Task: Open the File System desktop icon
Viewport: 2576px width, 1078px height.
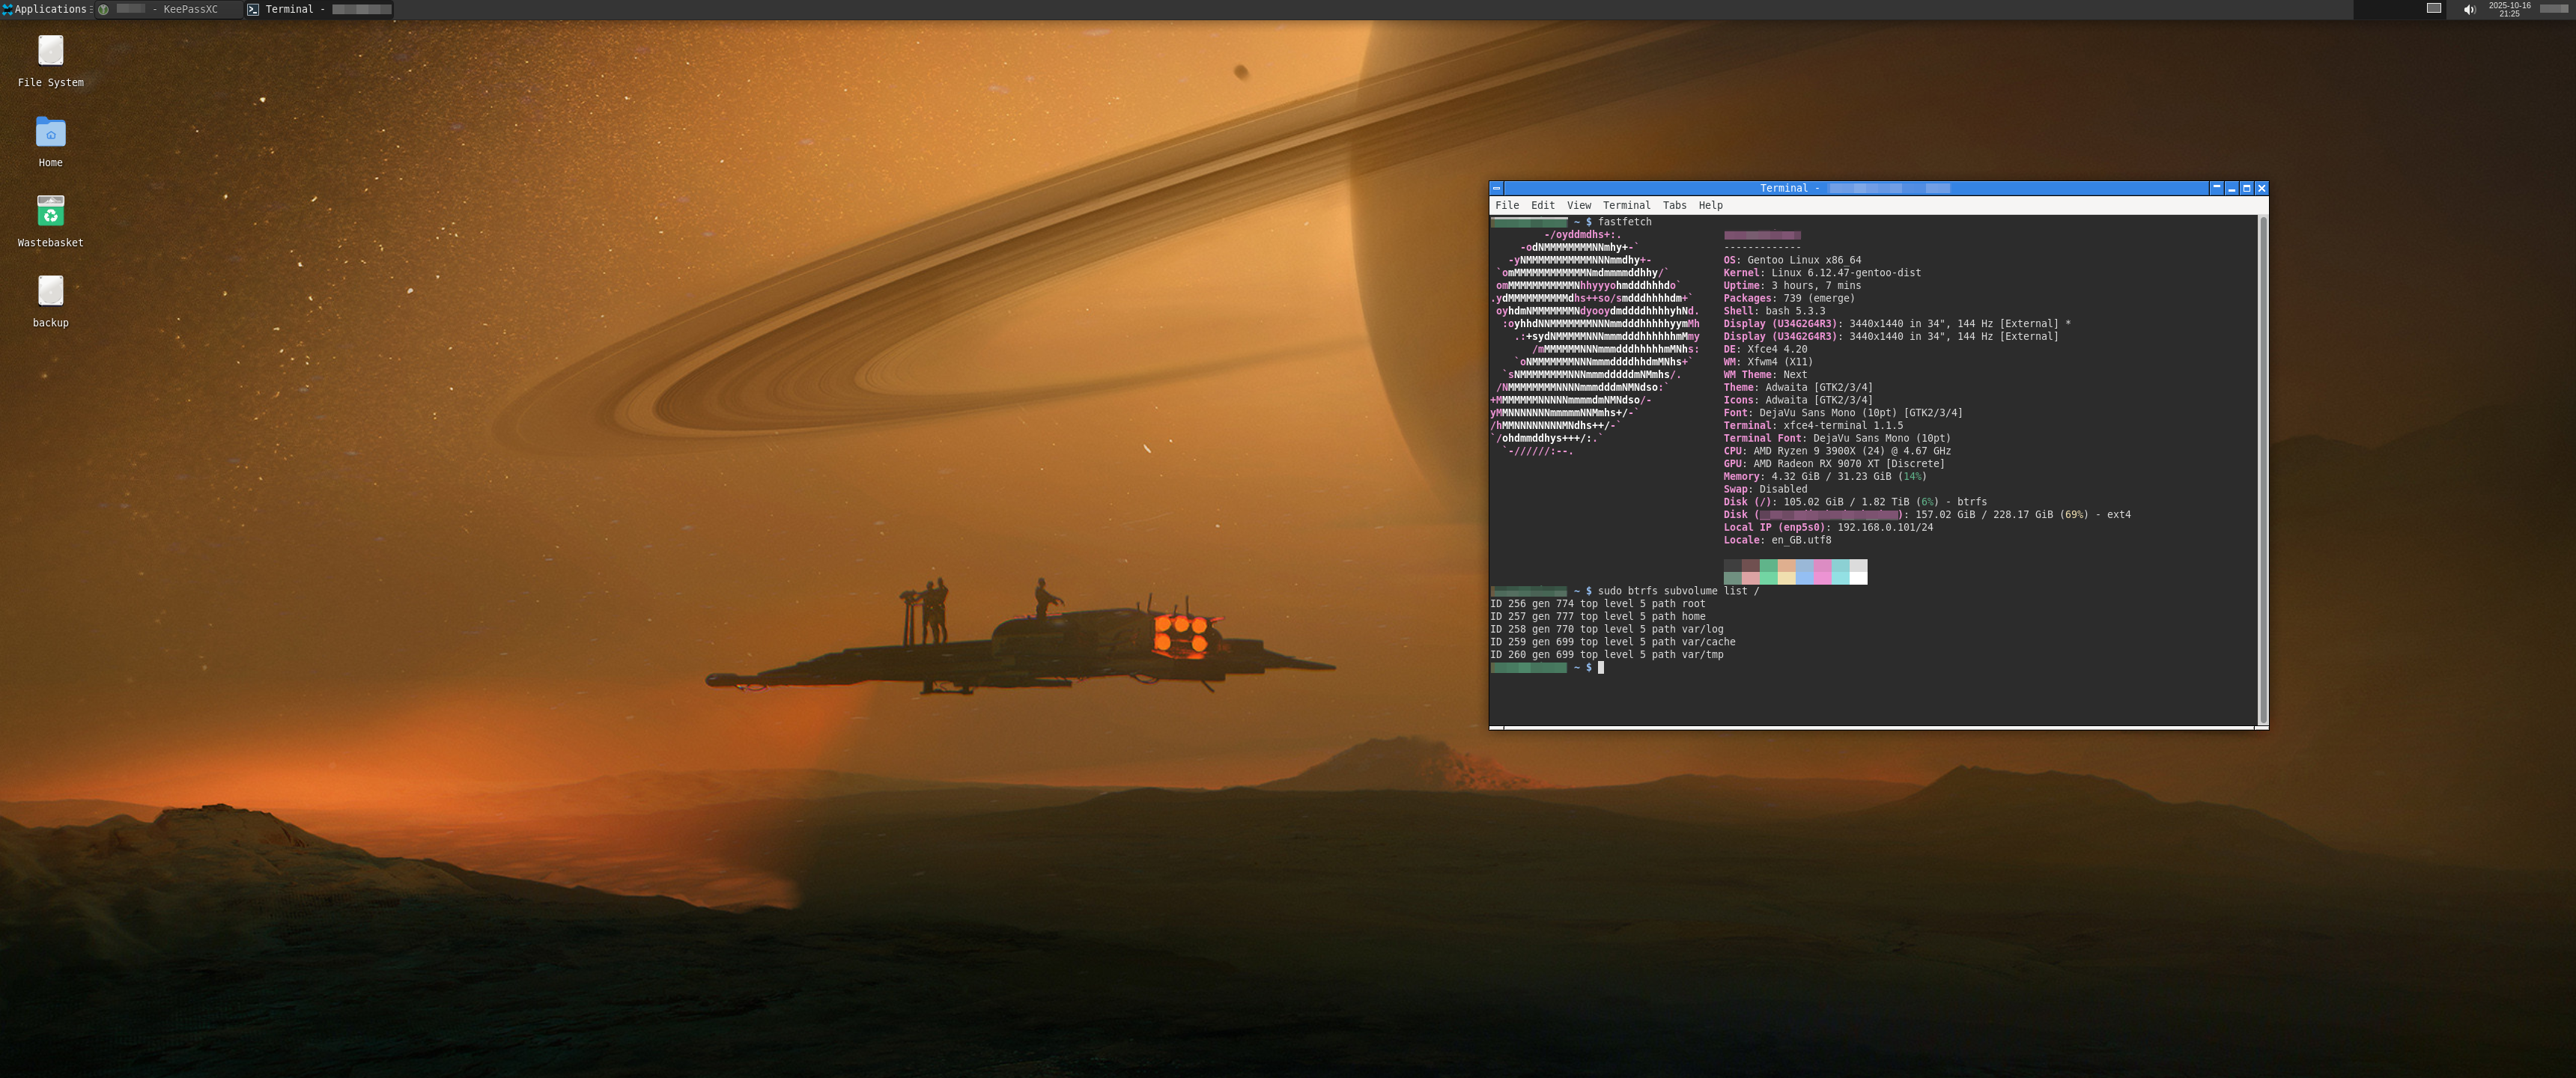Action: coord(50,52)
